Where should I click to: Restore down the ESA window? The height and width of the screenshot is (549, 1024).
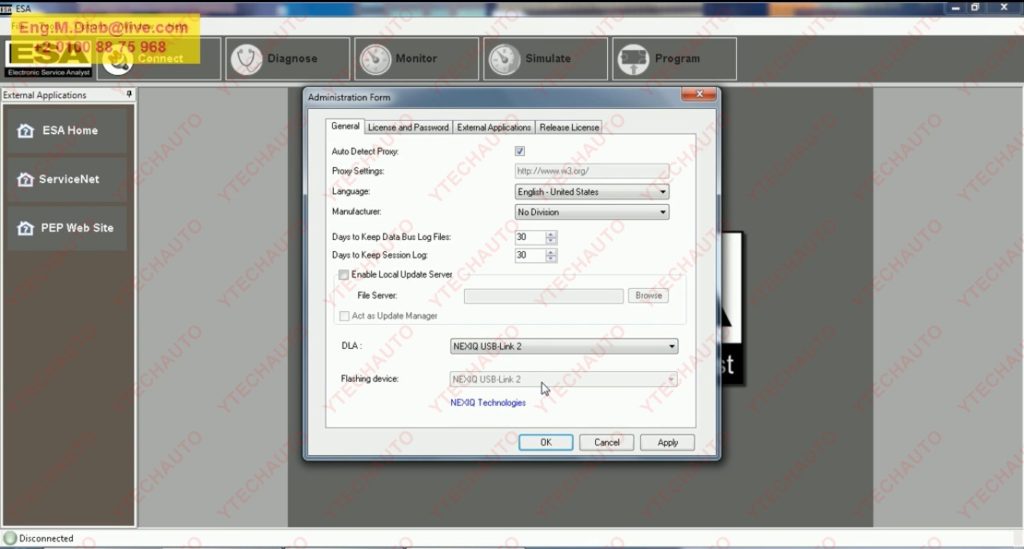[975, 8]
